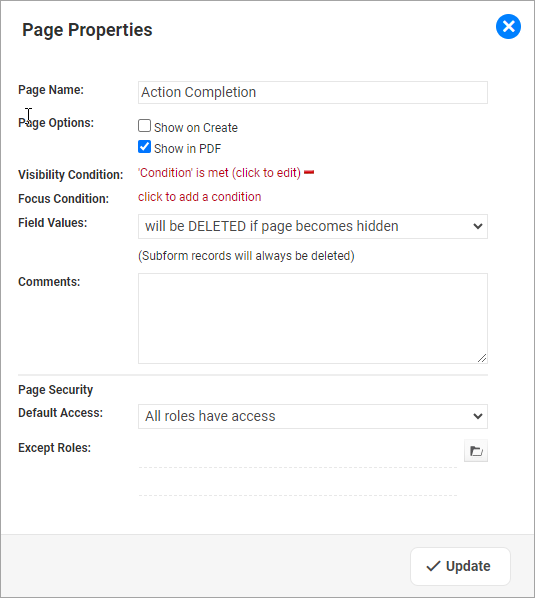Click the chevron arrow of Field Values combo
Image resolution: width=535 pixels, height=598 pixels.
477,227
